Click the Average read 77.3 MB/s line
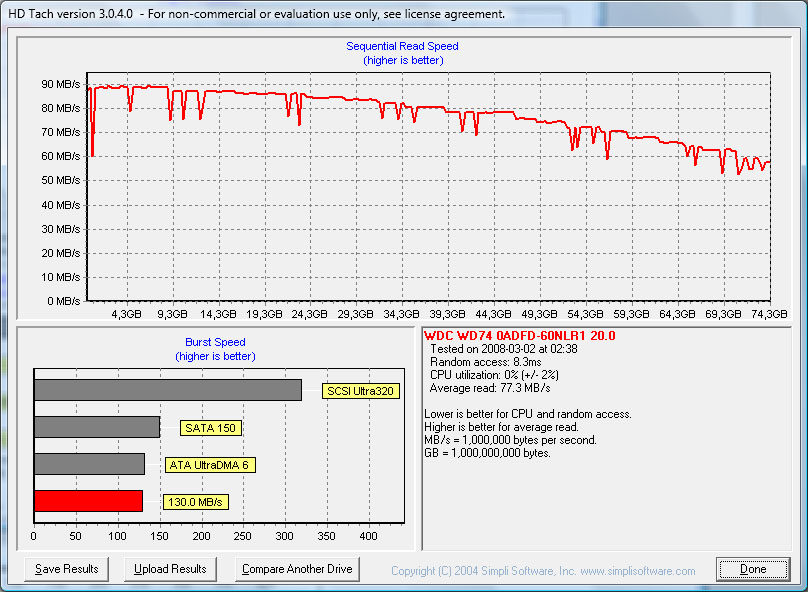 point(490,388)
